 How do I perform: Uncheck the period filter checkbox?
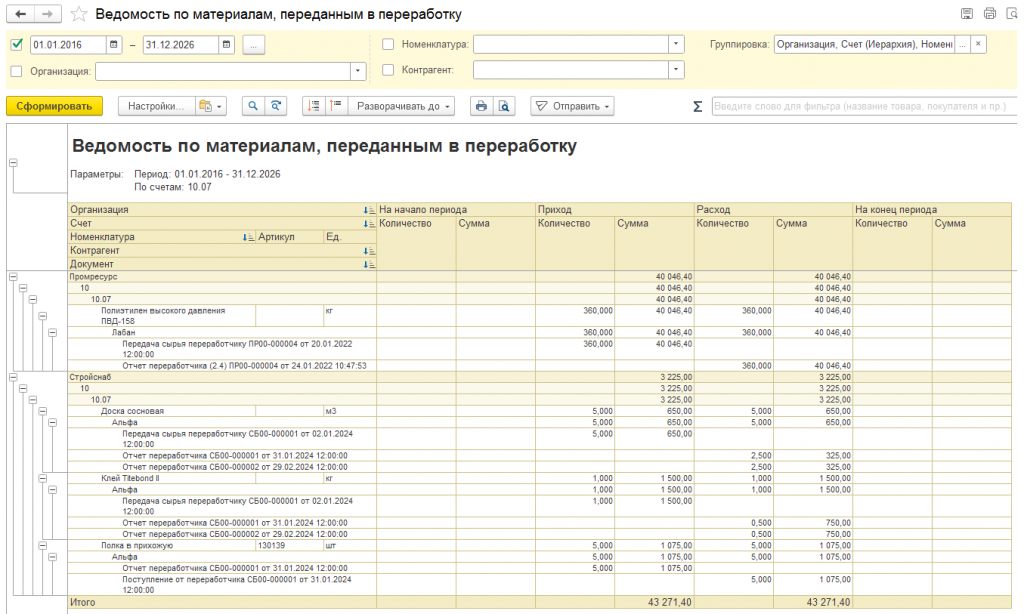pyautogui.click(x=17, y=44)
